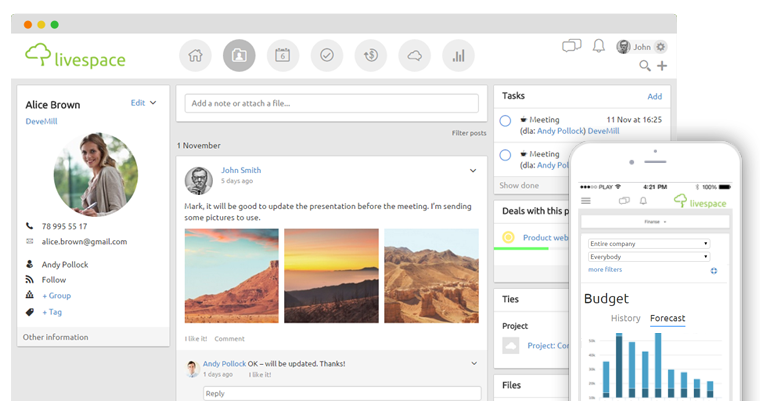Click the livespace logo

pyautogui.click(x=75, y=55)
